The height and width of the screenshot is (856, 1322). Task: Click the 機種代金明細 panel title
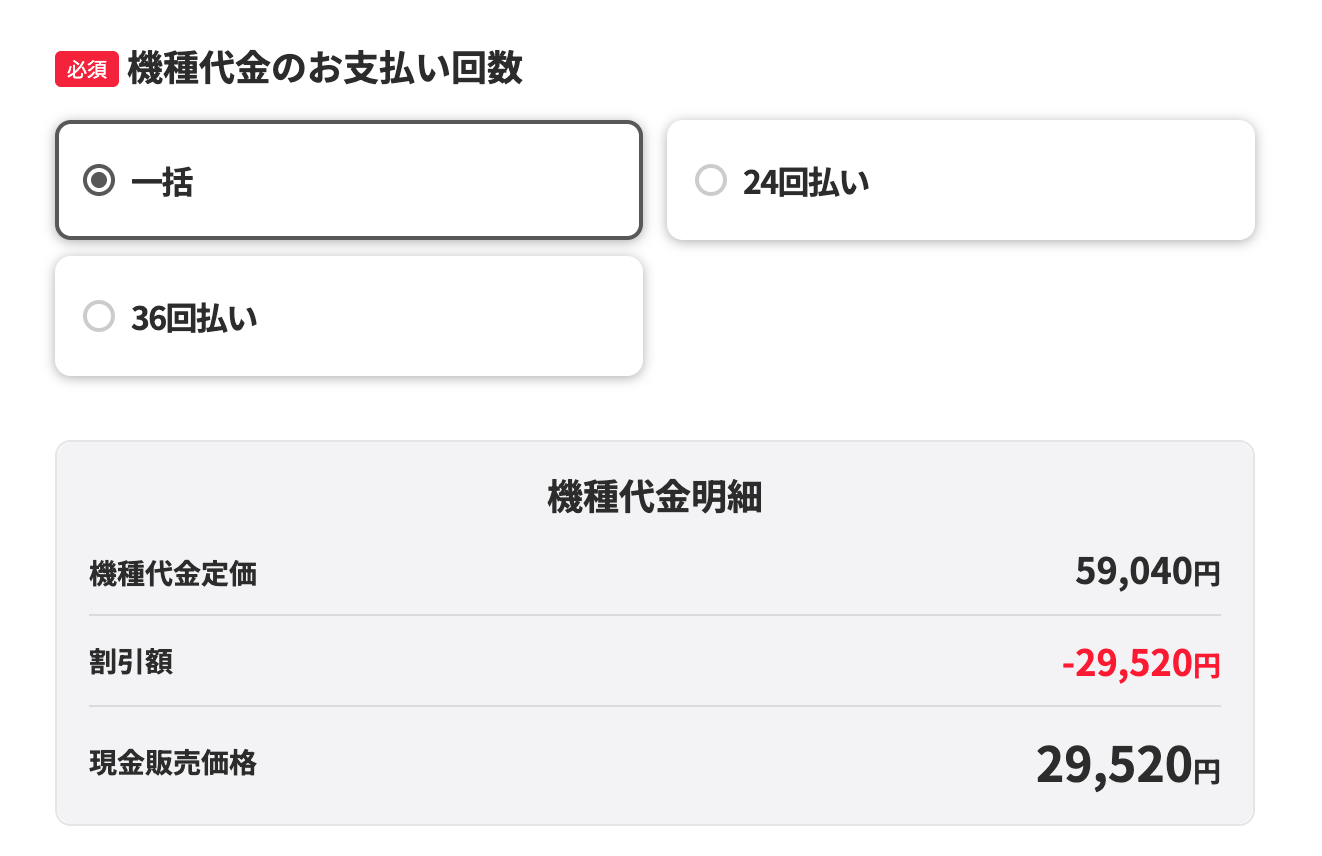[x=655, y=497]
